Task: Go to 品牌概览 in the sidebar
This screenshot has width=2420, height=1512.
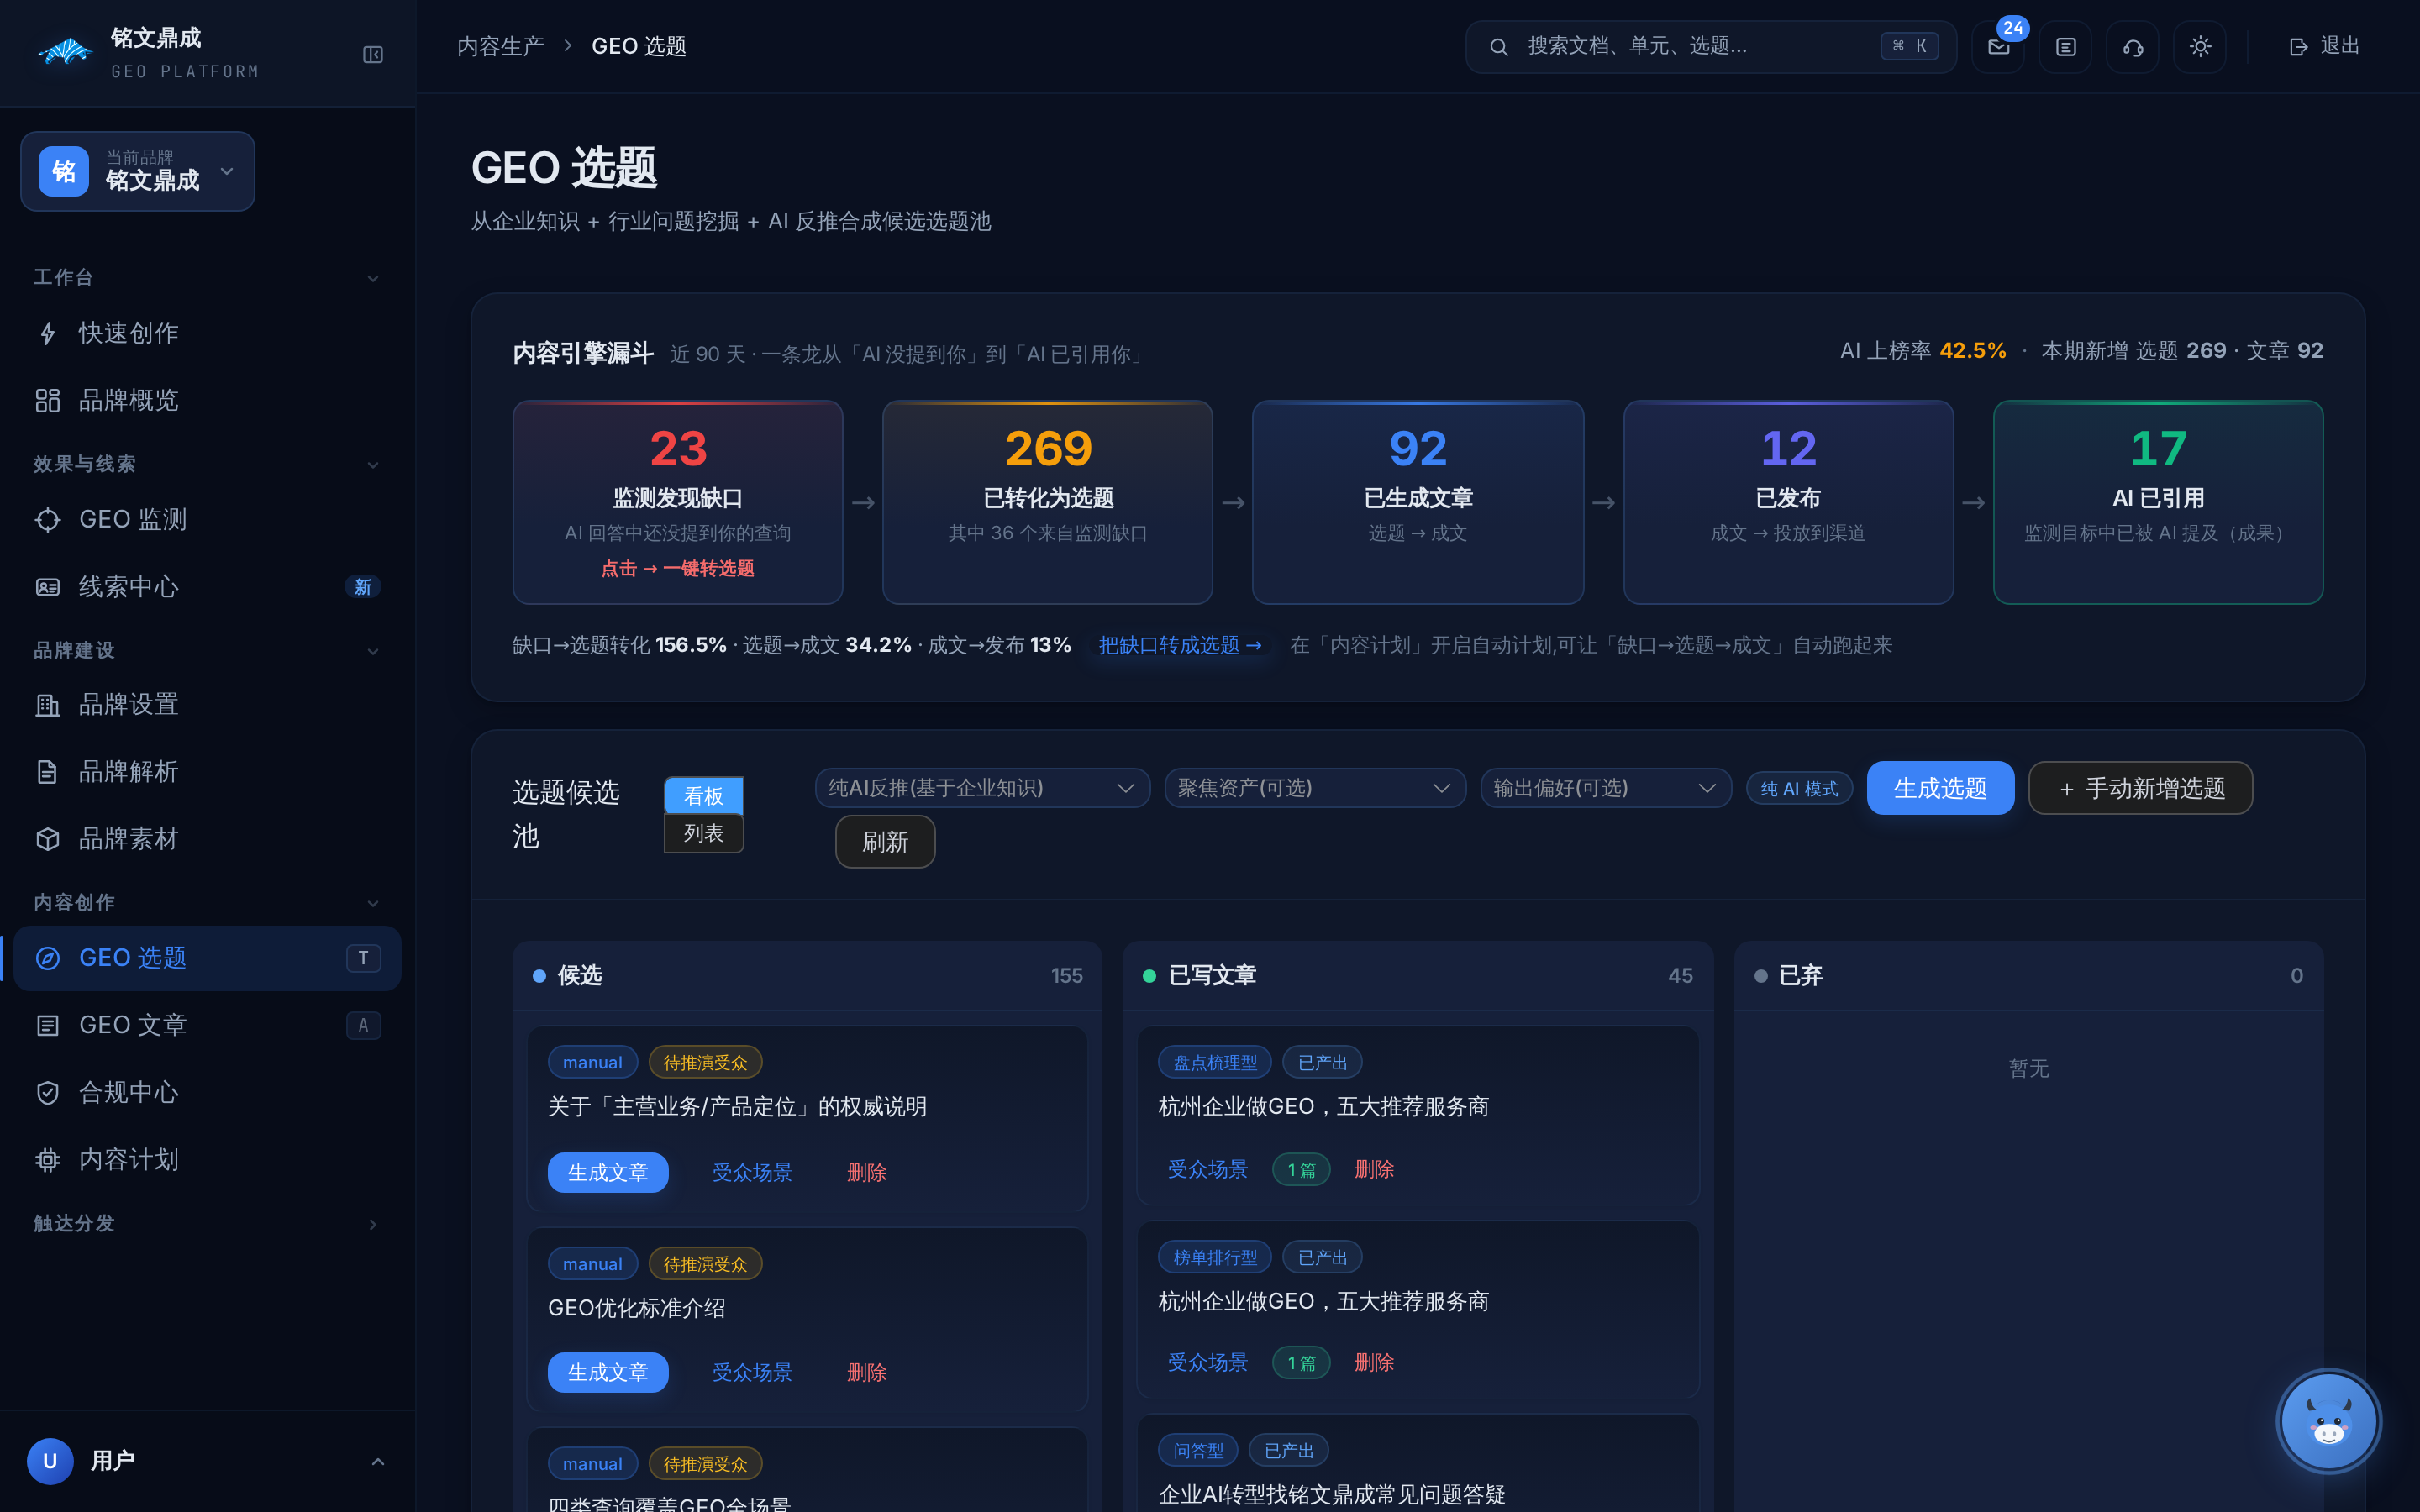Action: coord(207,400)
